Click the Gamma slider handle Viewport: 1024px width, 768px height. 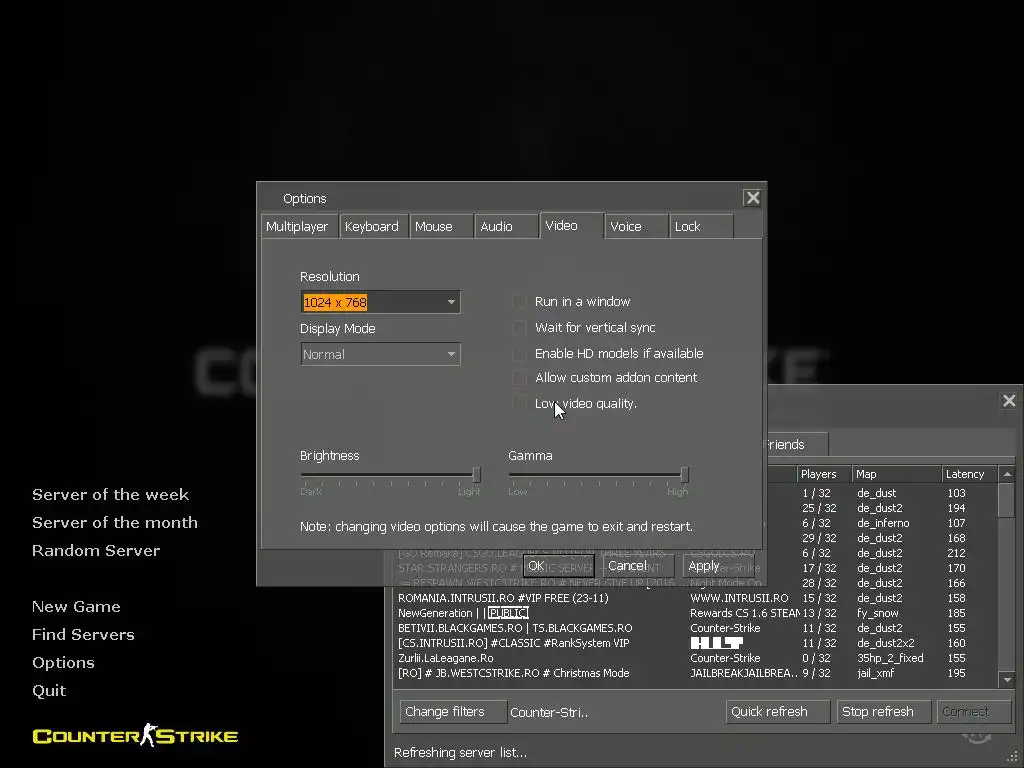(x=684, y=475)
